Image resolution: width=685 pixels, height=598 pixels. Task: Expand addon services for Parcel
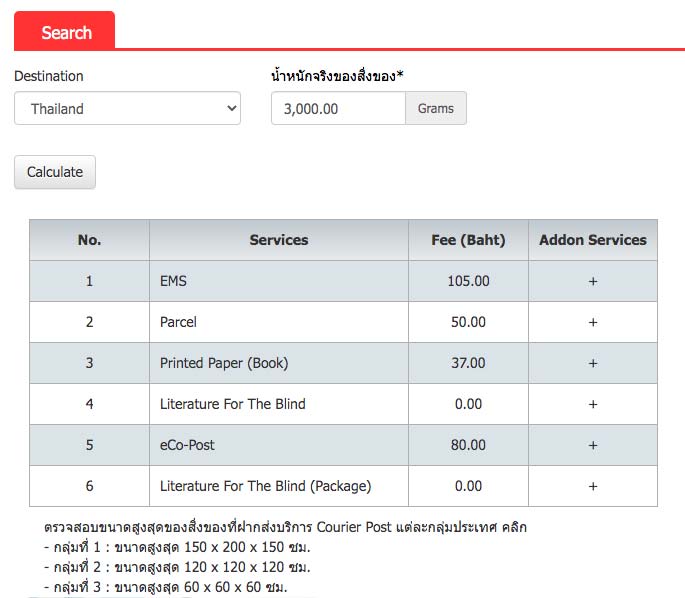point(592,322)
